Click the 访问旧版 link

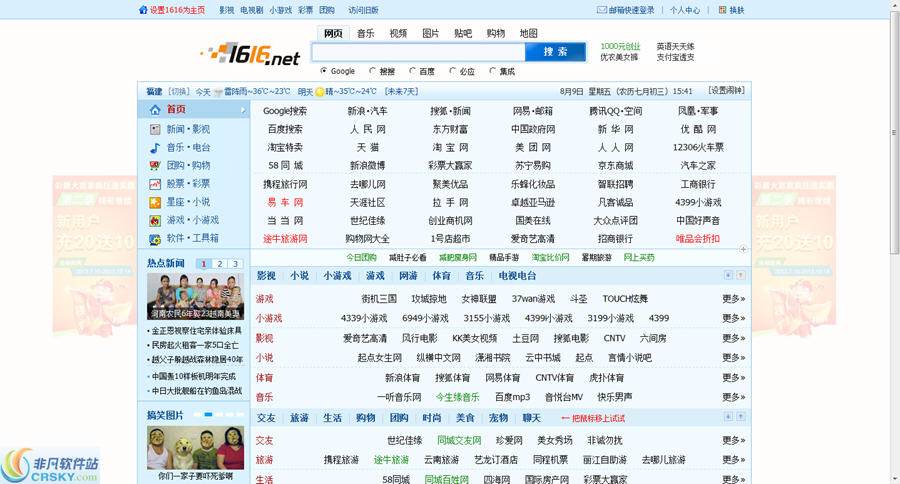click(363, 10)
